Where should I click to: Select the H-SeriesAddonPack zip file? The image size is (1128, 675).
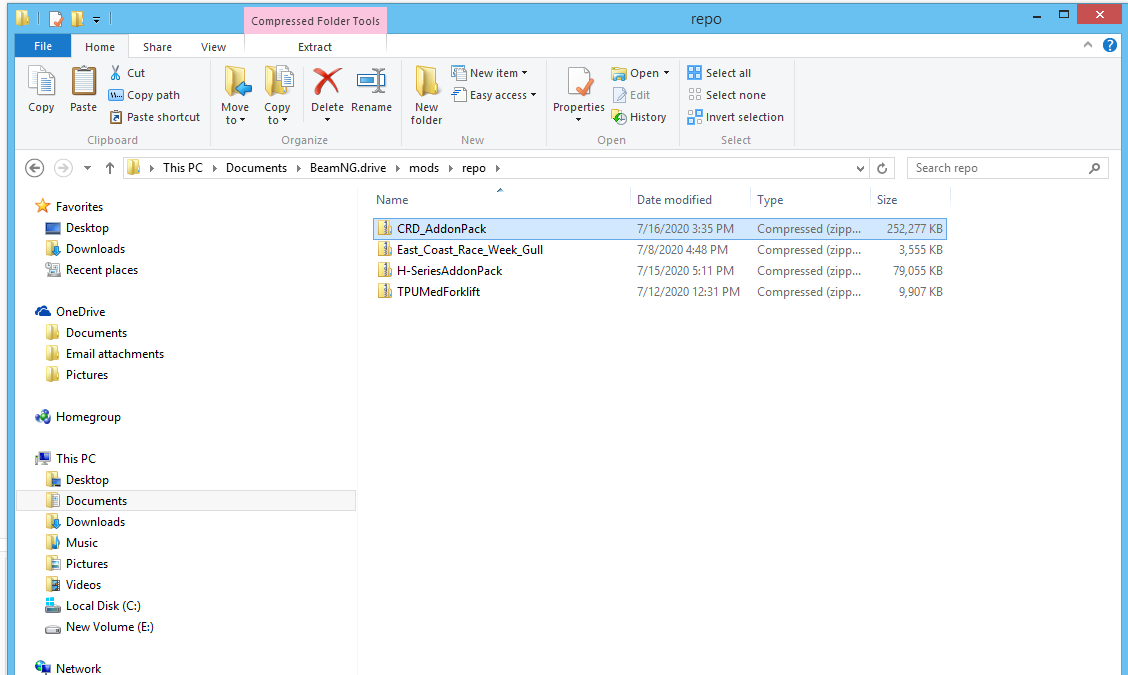pos(660,271)
